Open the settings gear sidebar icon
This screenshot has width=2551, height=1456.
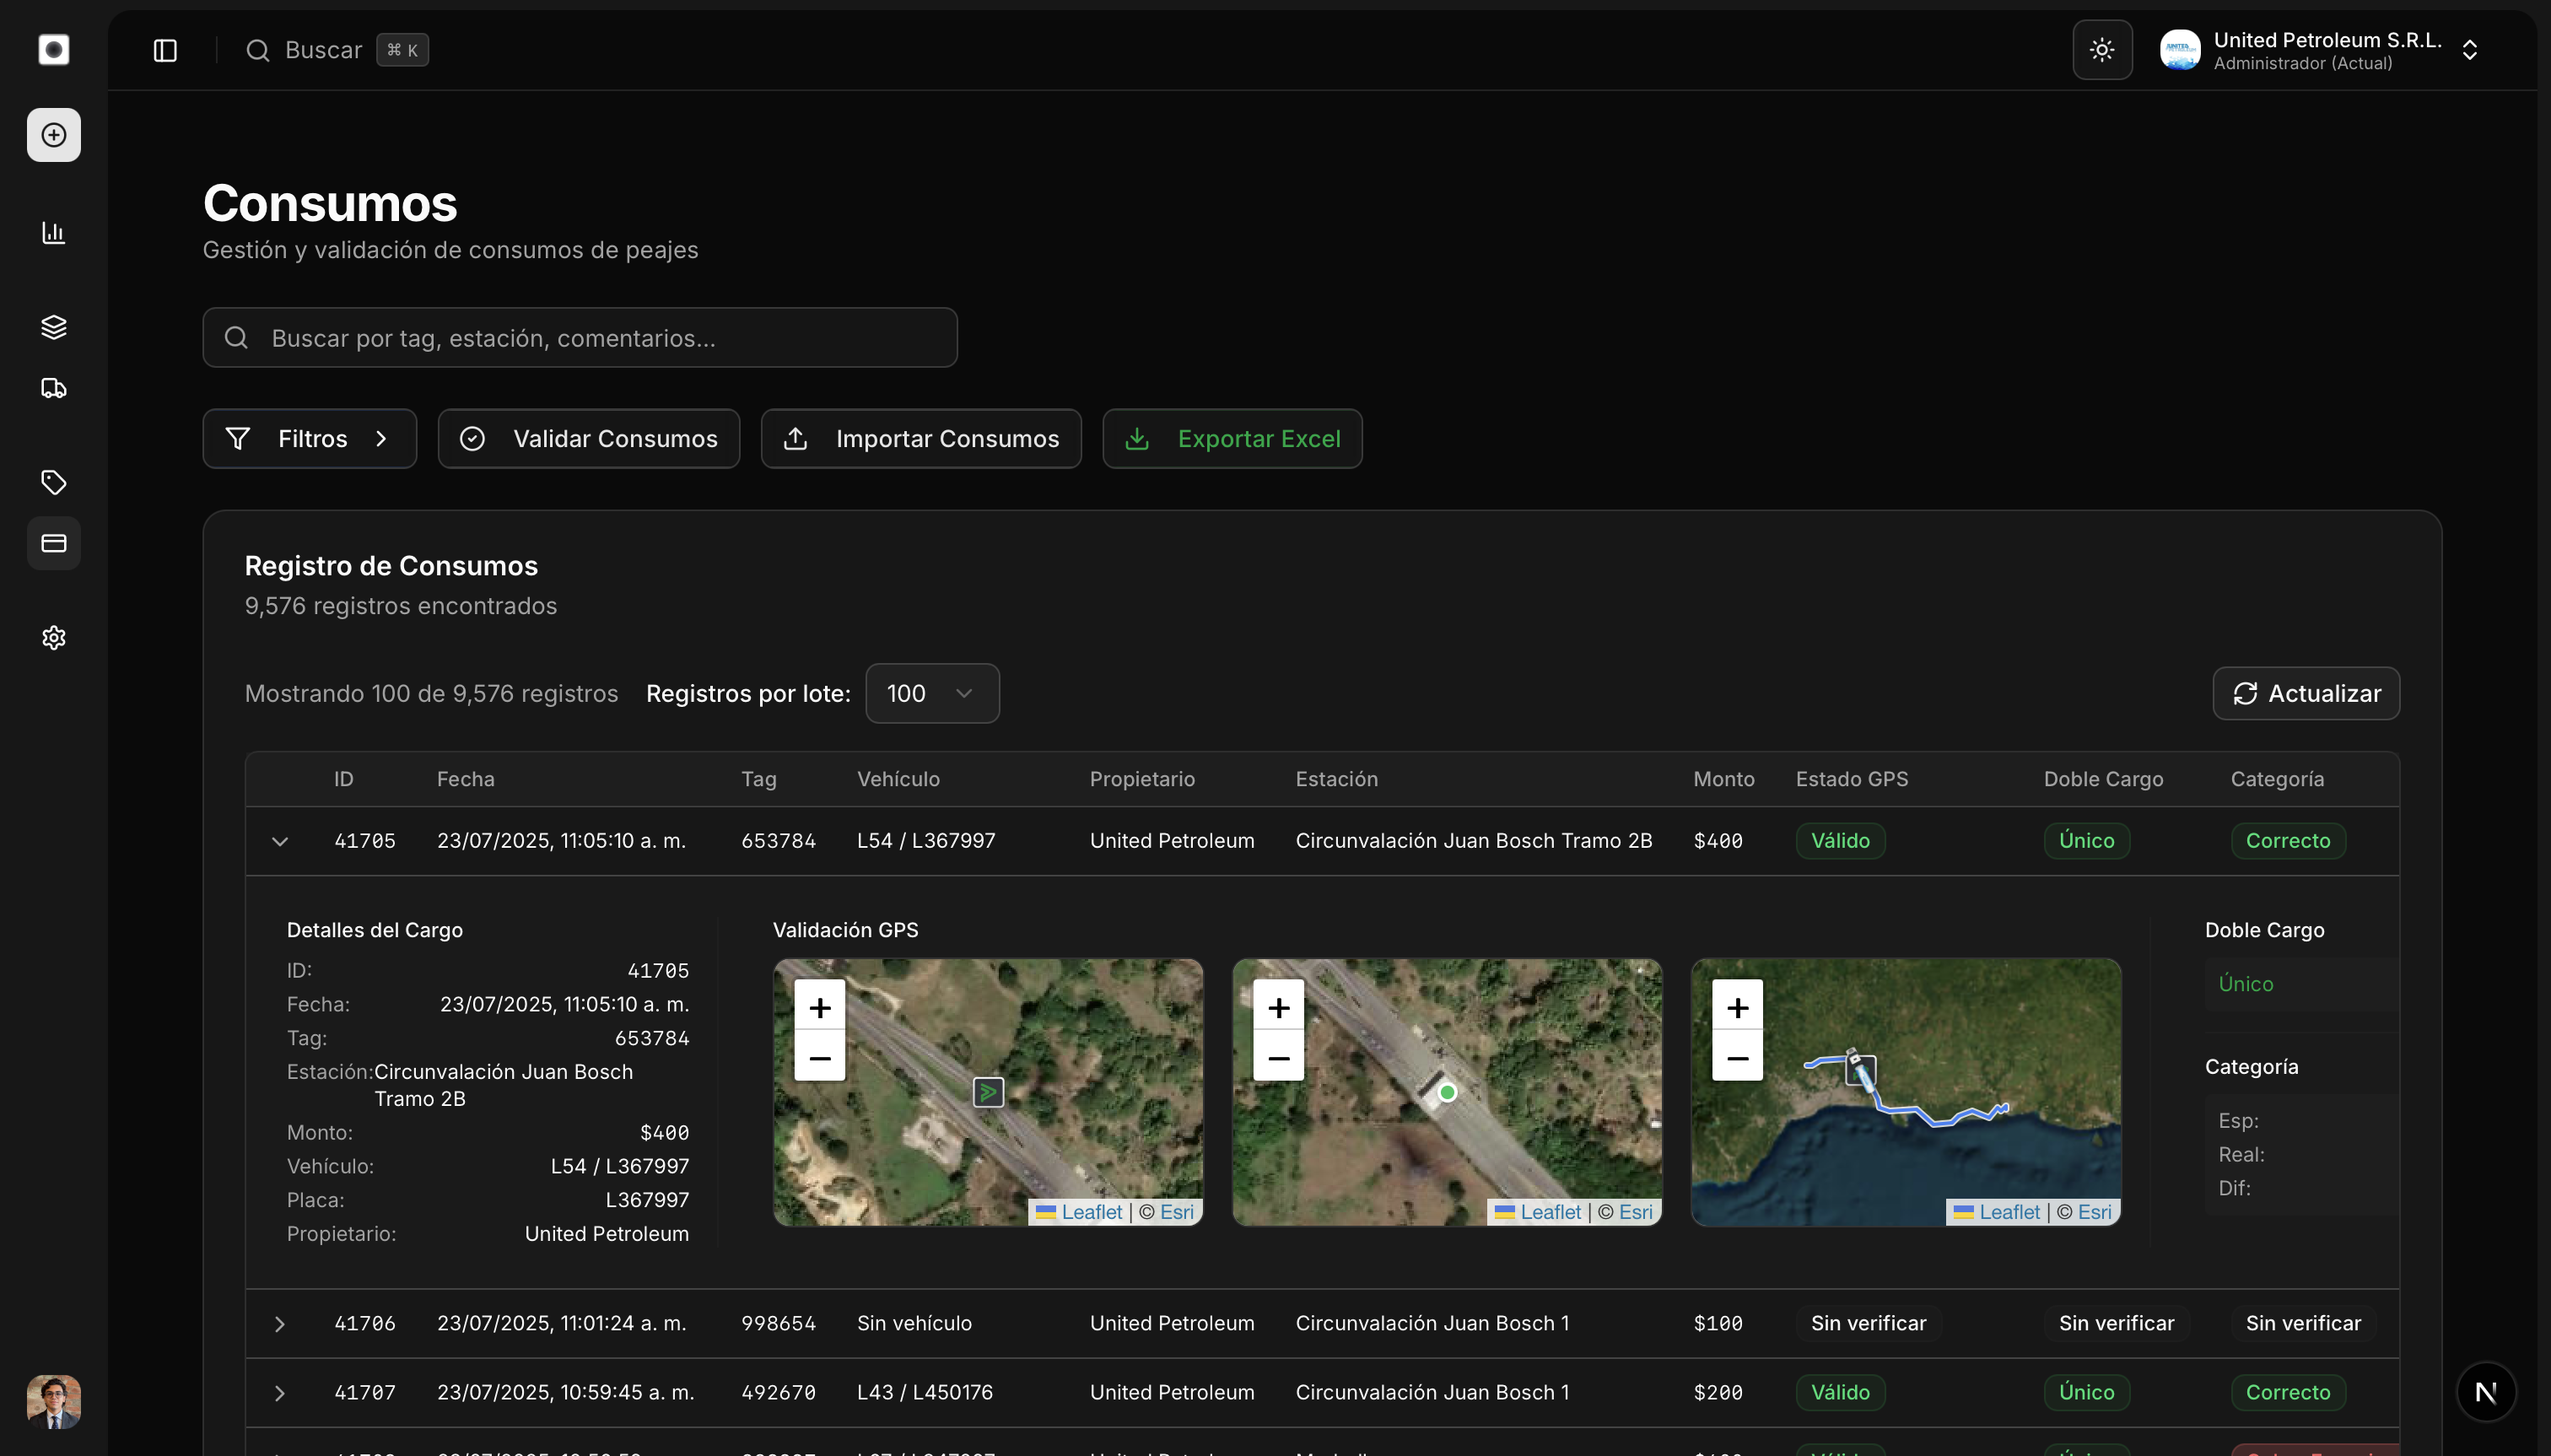pos(54,638)
